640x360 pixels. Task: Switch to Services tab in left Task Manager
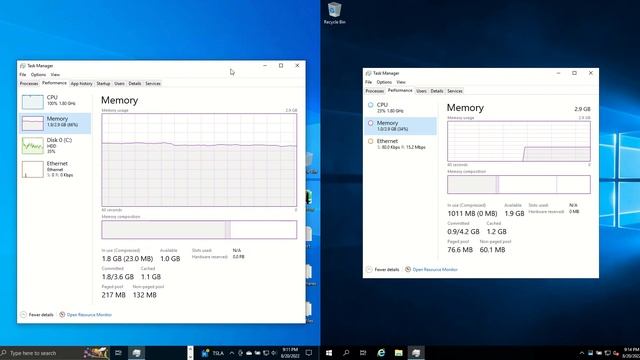click(x=153, y=84)
